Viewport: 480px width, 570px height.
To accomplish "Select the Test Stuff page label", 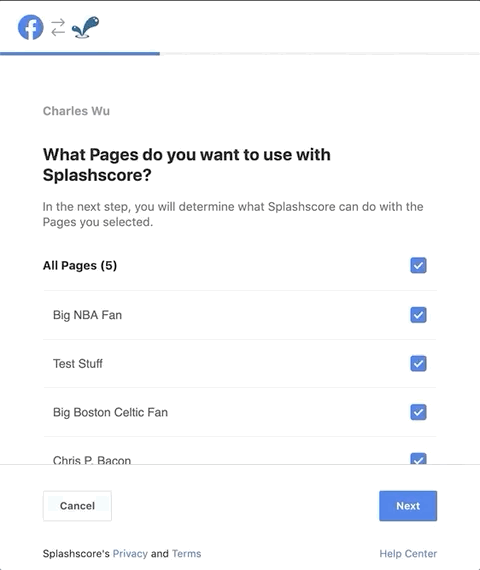I will tap(78, 364).
